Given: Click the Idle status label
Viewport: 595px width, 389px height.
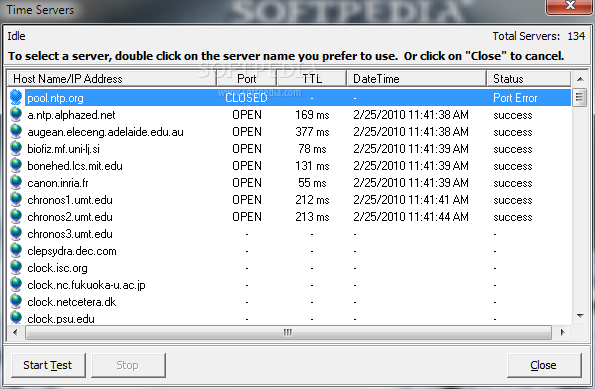Looking at the screenshot, I should click(16, 36).
